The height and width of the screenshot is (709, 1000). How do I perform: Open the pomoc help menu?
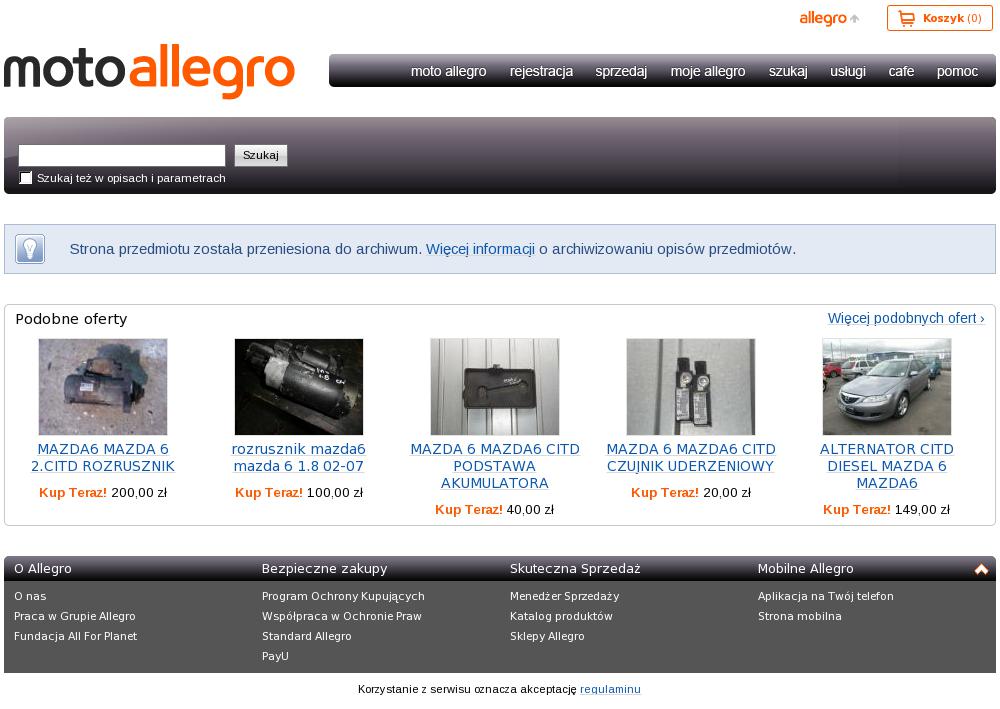pyautogui.click(x=957, y=71)
